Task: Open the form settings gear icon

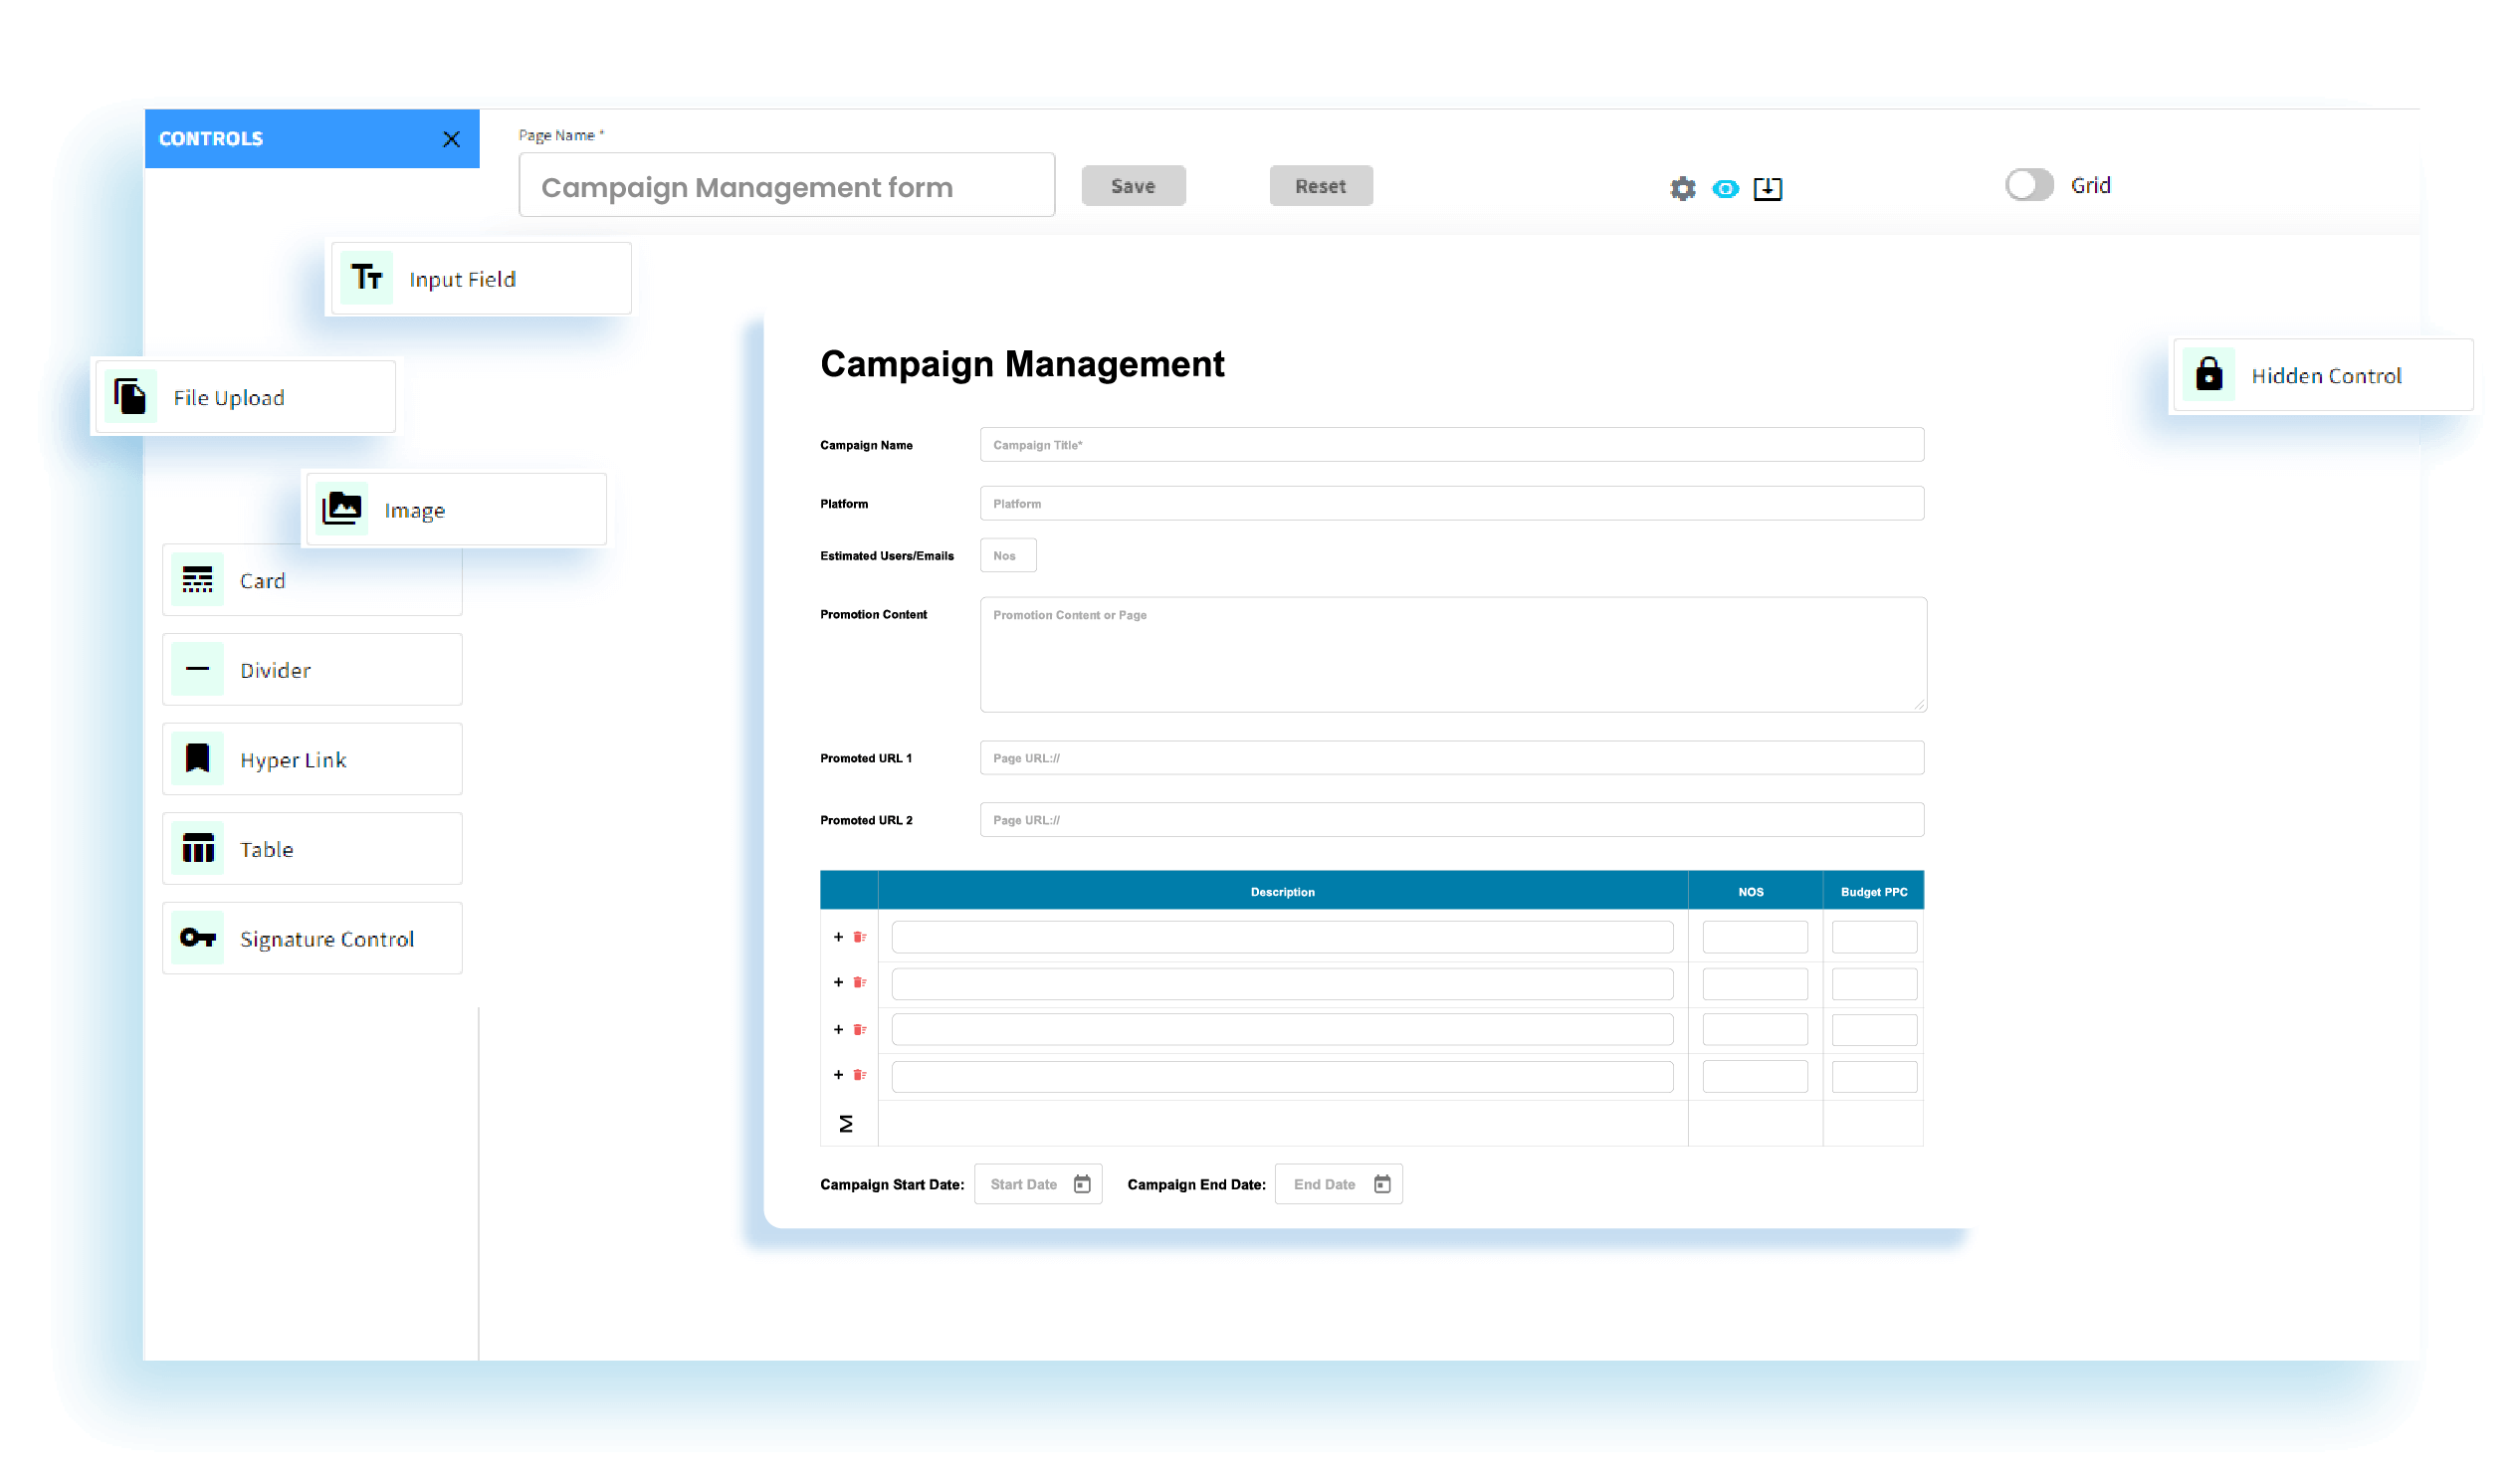Action: coord(1682,188)
